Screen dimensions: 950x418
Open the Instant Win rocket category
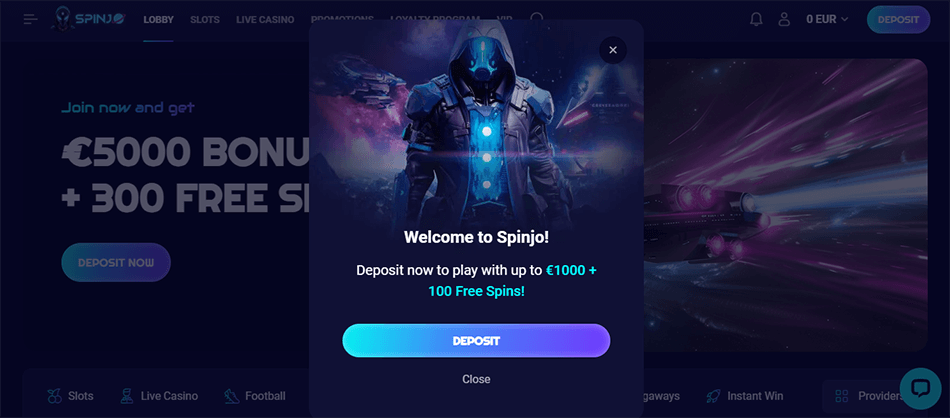pos(745,396)
